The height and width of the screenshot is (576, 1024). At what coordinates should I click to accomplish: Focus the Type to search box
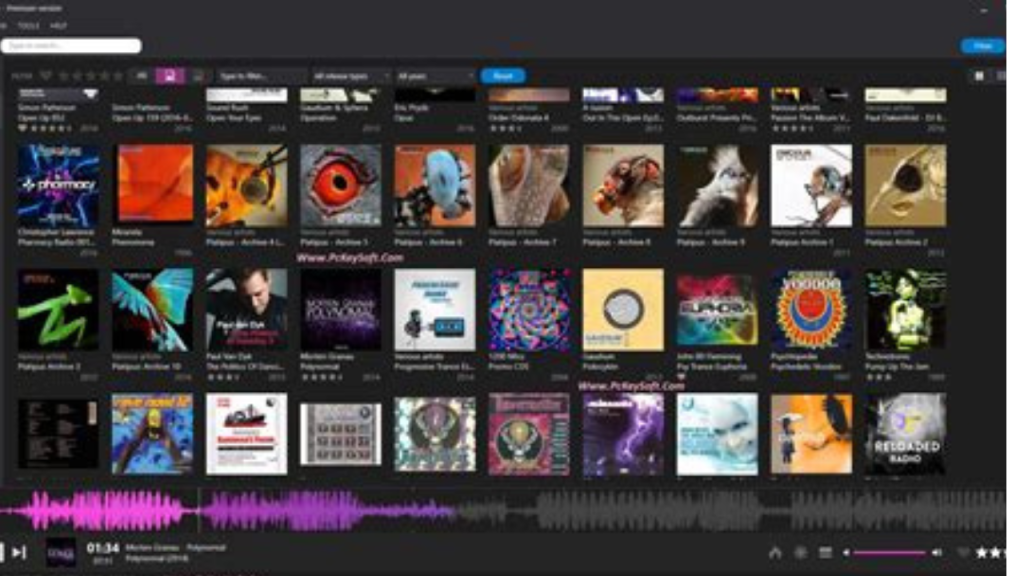pos(71,46)
